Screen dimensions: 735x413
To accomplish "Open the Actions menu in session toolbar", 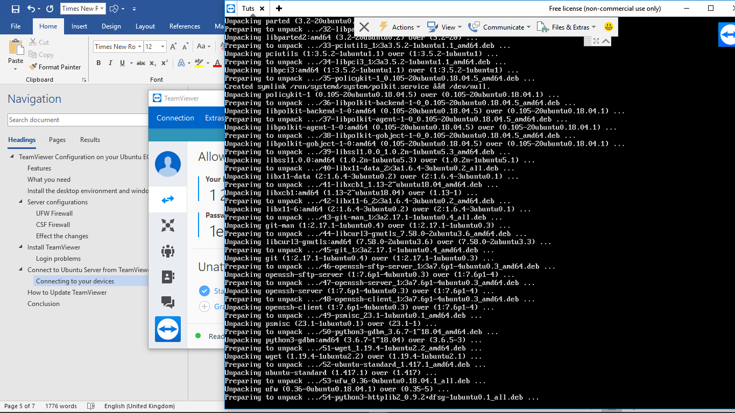I will tap(399, 27).
